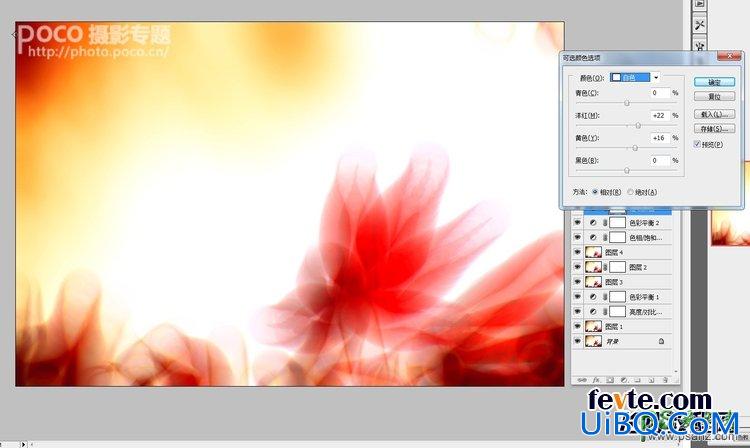The width and height of the screenshot is (750, 448).
Task: Toggle the 预览(P) checkbox
Action: click(697, 144)
